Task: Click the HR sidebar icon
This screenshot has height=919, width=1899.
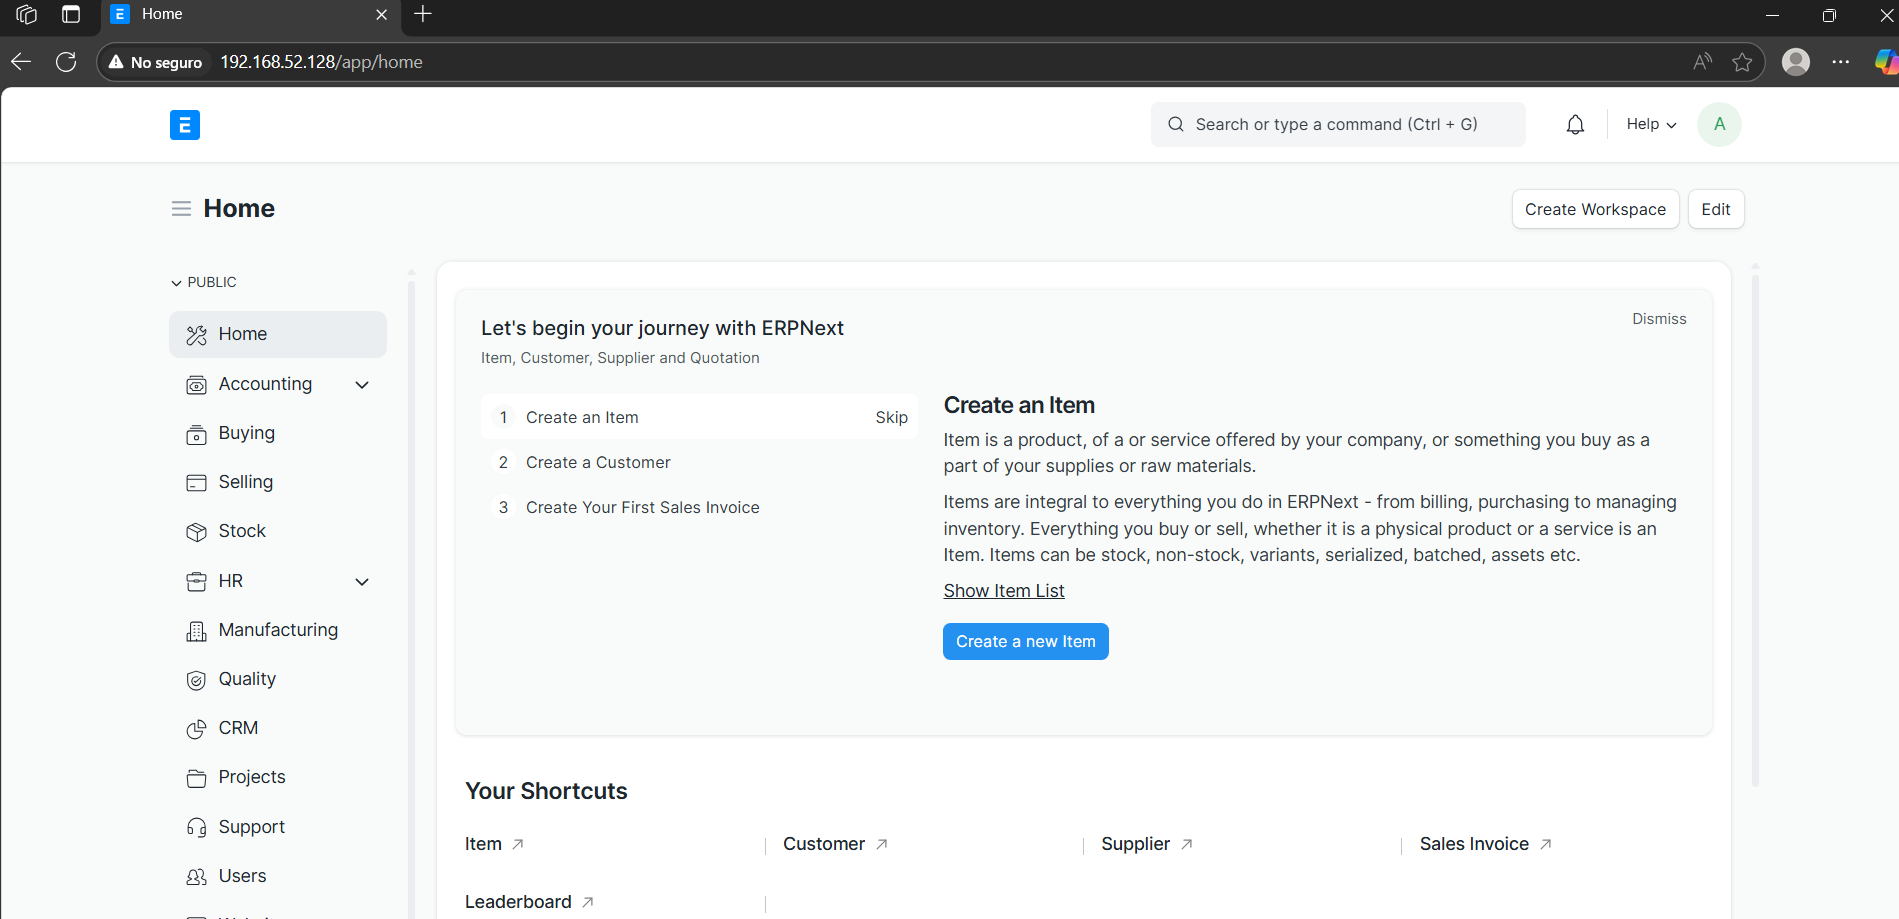Action: click(x=197, y=582)
